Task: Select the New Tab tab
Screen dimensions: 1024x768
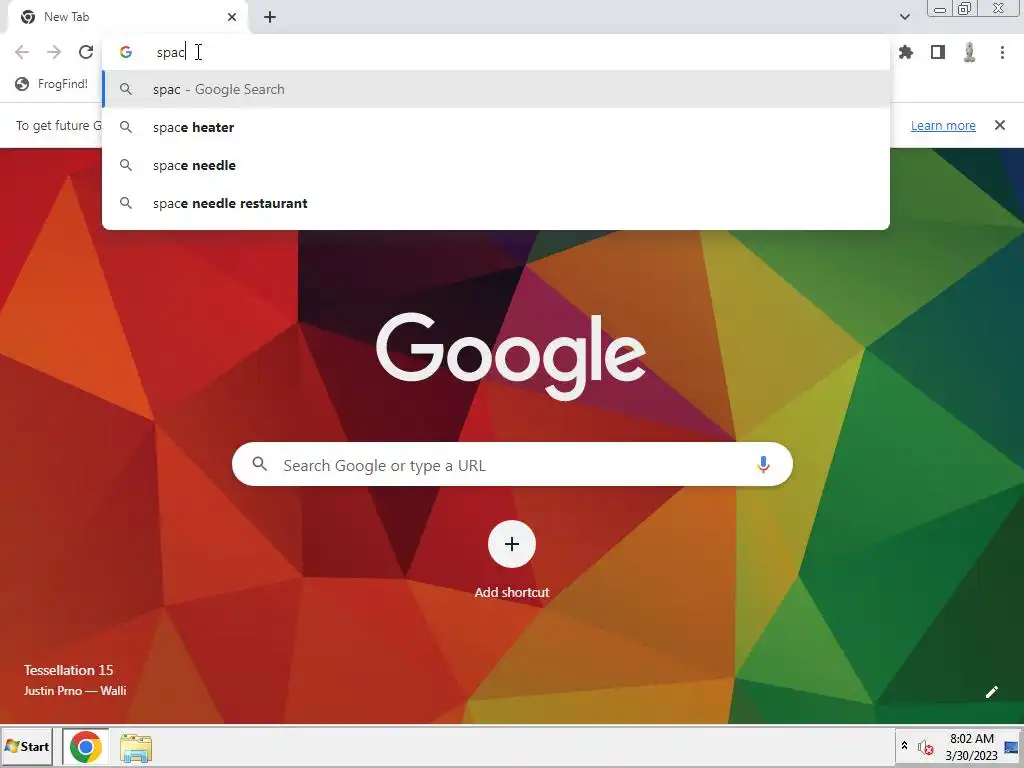Action: pyautogui.click(x=128, y=17)
